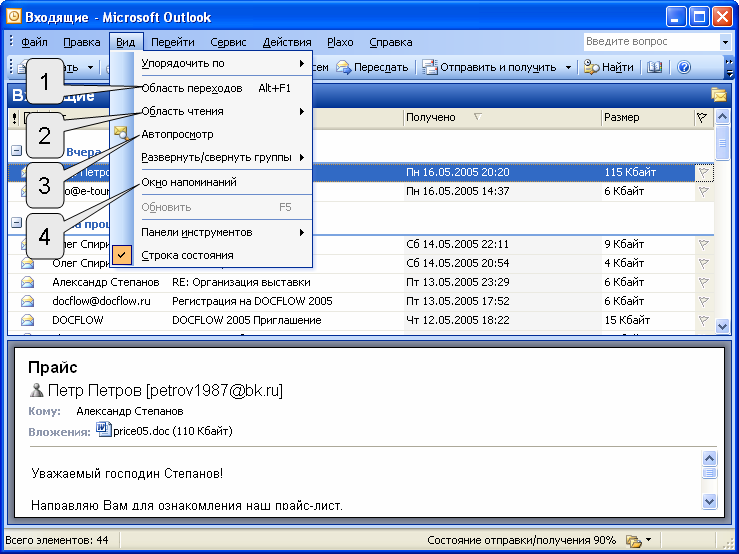Open the Правка menu
The width and height of the screenshot is (739, 554).
[82, 42]
